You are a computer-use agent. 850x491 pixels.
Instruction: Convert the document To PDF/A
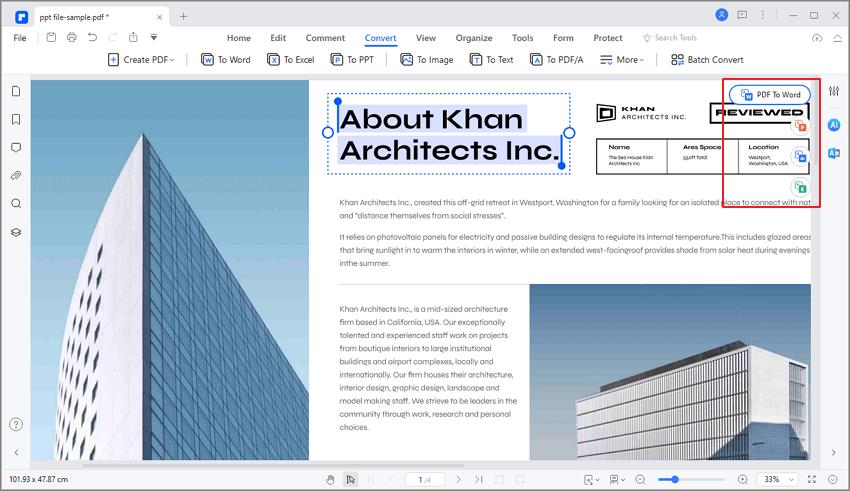[556, 60]
